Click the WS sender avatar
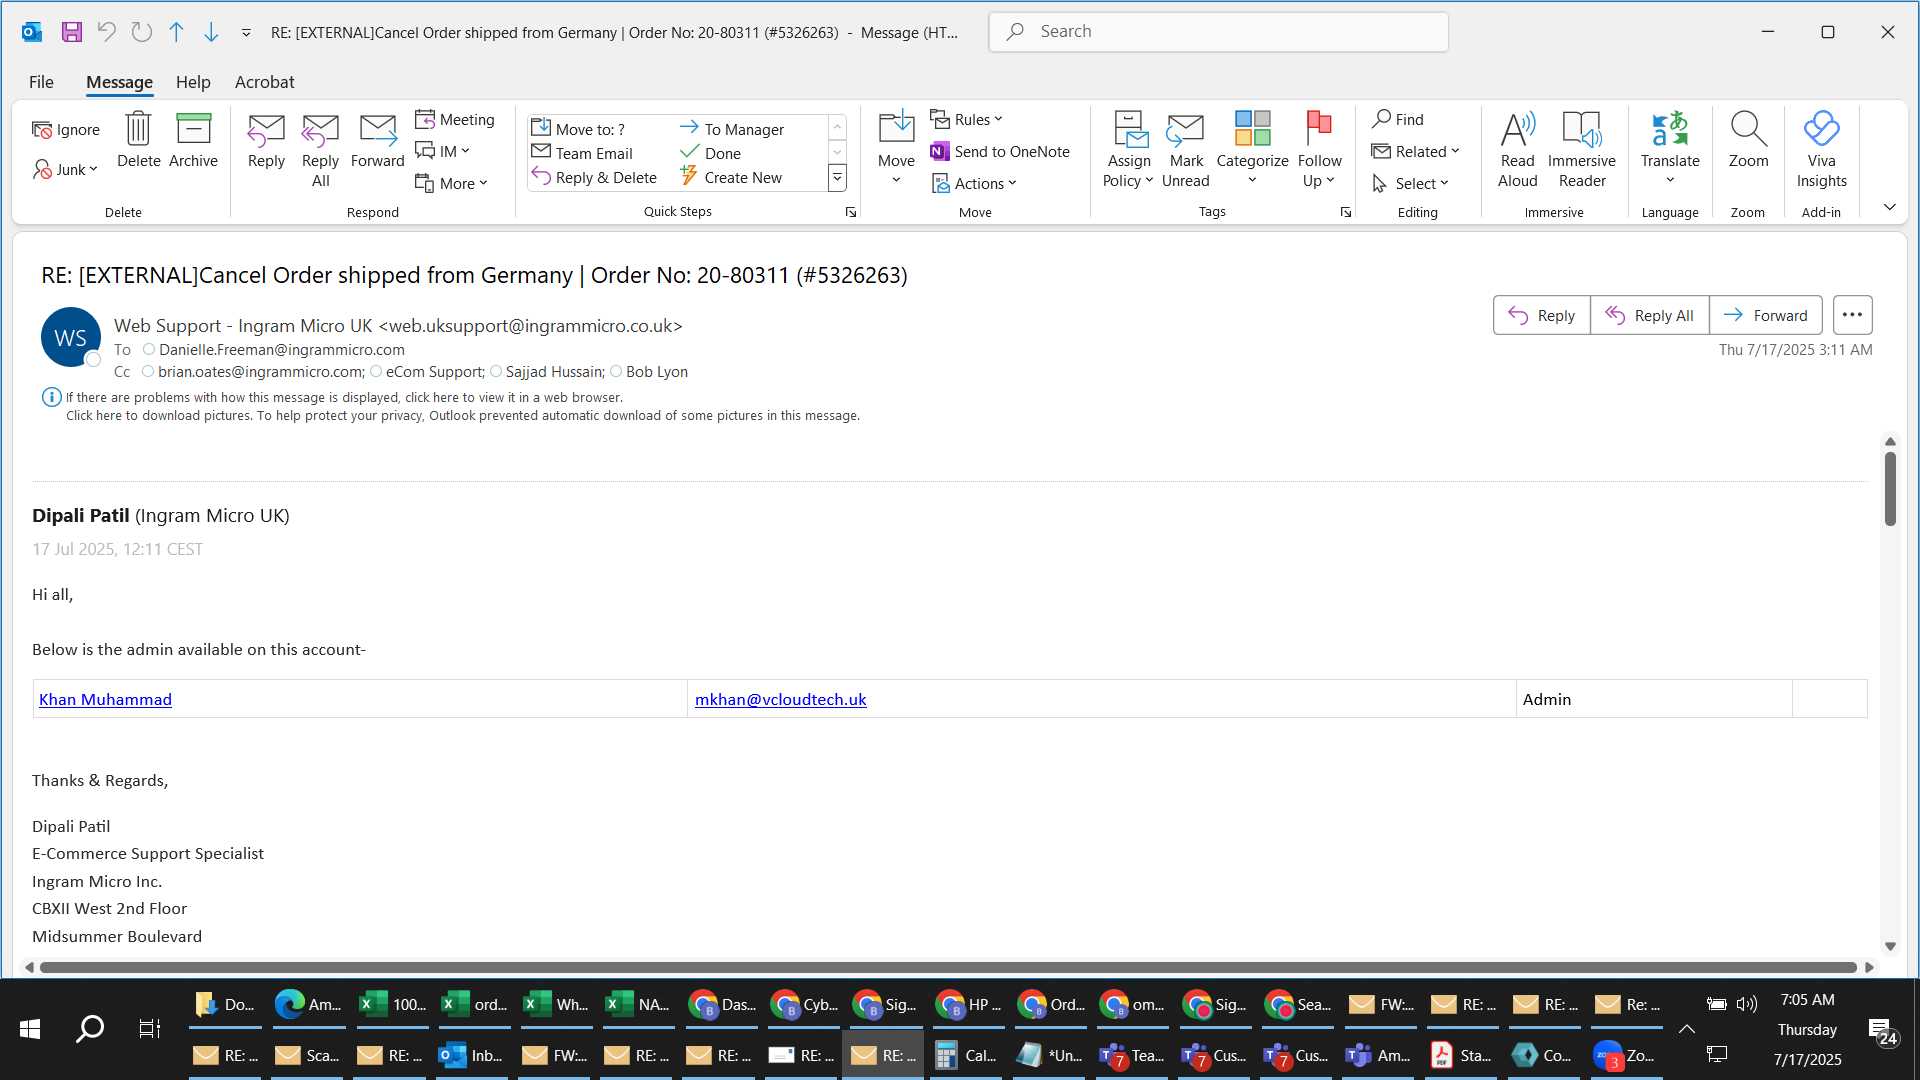The width and height of the screenshot is (1920, 1080). (70, 338)
